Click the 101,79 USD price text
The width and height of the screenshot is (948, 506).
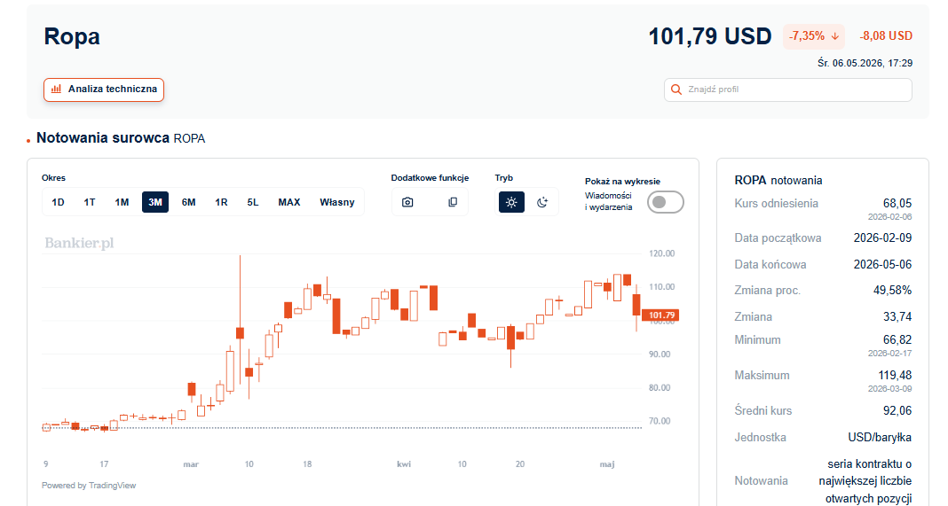click(x=710, y=36)
